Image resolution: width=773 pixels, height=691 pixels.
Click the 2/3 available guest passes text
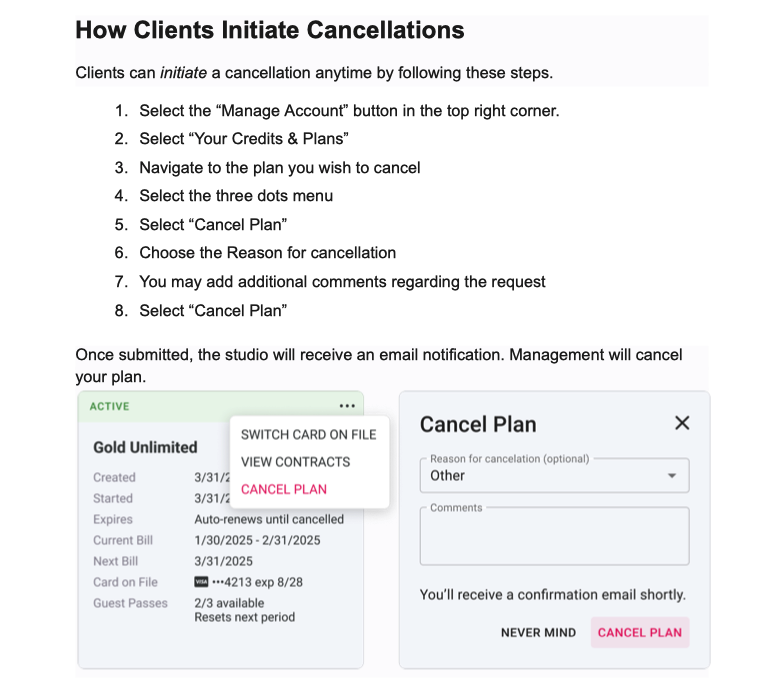(x=229, y=603)
